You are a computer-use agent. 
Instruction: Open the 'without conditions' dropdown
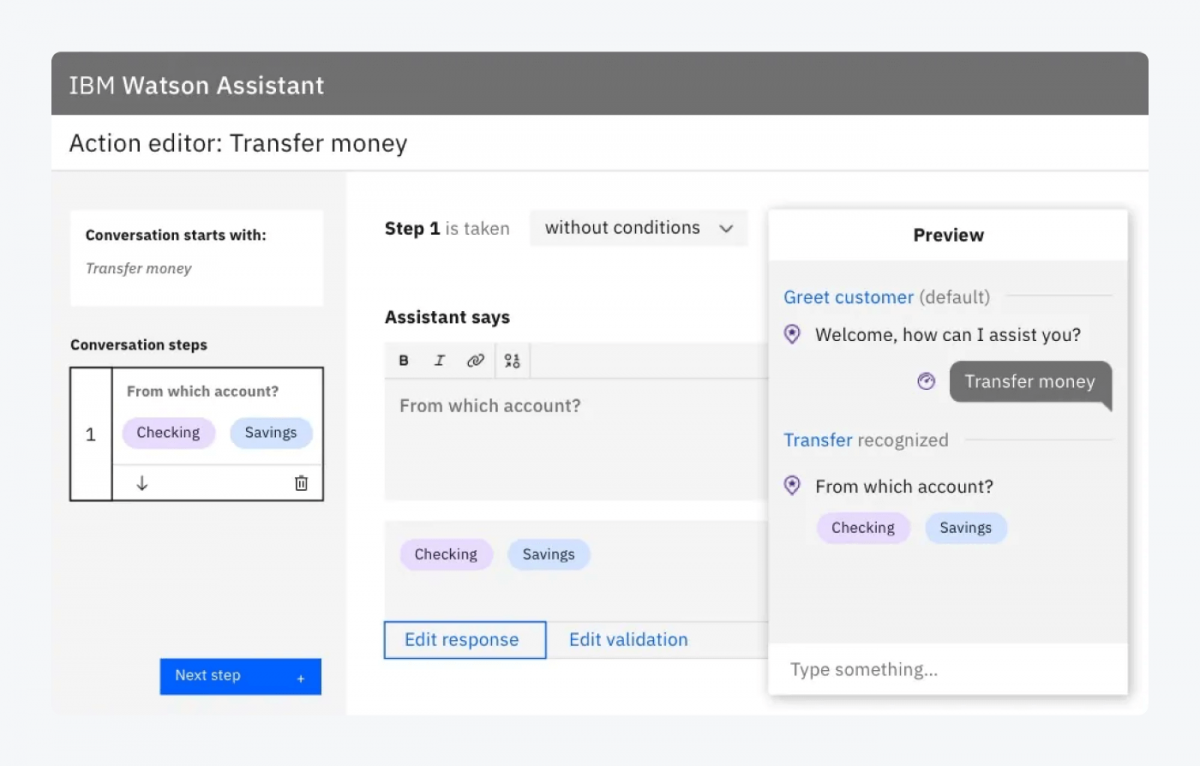(638, 228)
